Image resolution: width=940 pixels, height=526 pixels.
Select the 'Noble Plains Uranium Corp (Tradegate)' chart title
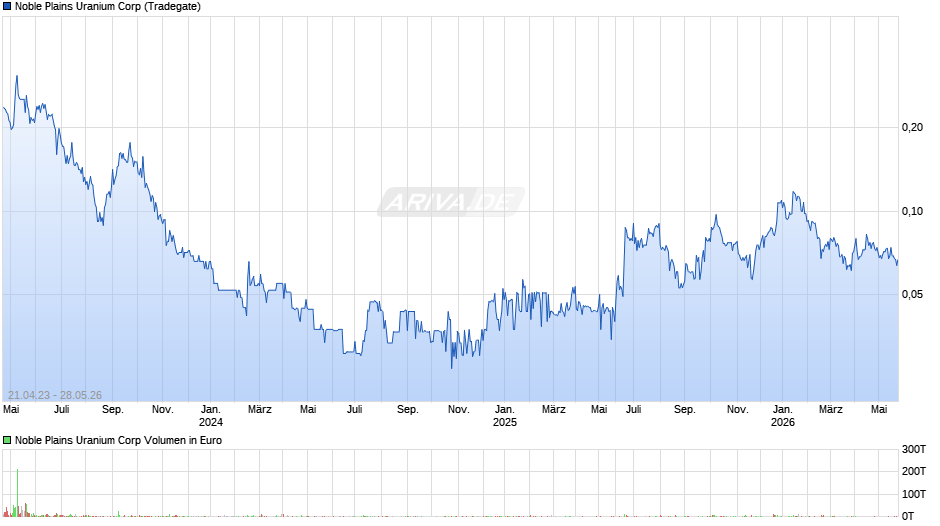(108, 7)
